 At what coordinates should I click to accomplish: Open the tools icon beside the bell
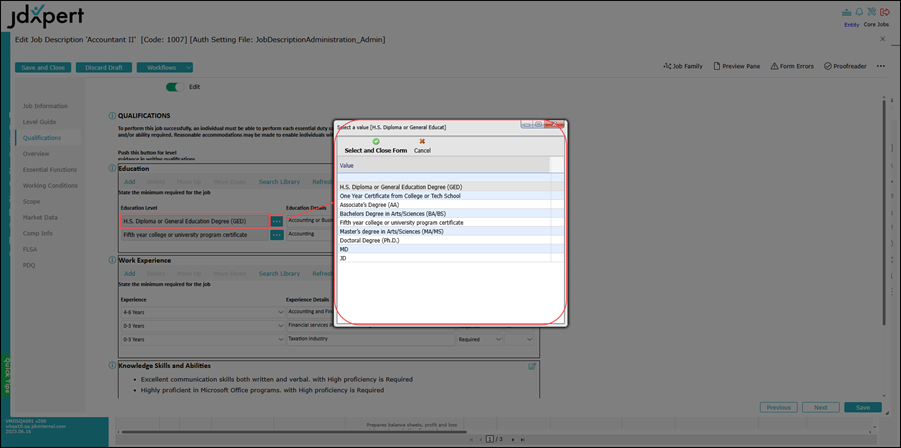click(x=872, y=11)
